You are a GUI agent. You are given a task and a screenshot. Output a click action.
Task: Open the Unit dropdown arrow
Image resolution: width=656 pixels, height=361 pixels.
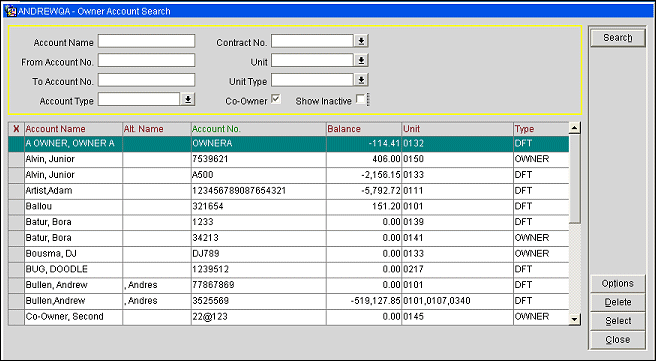(x=361, y=60)
